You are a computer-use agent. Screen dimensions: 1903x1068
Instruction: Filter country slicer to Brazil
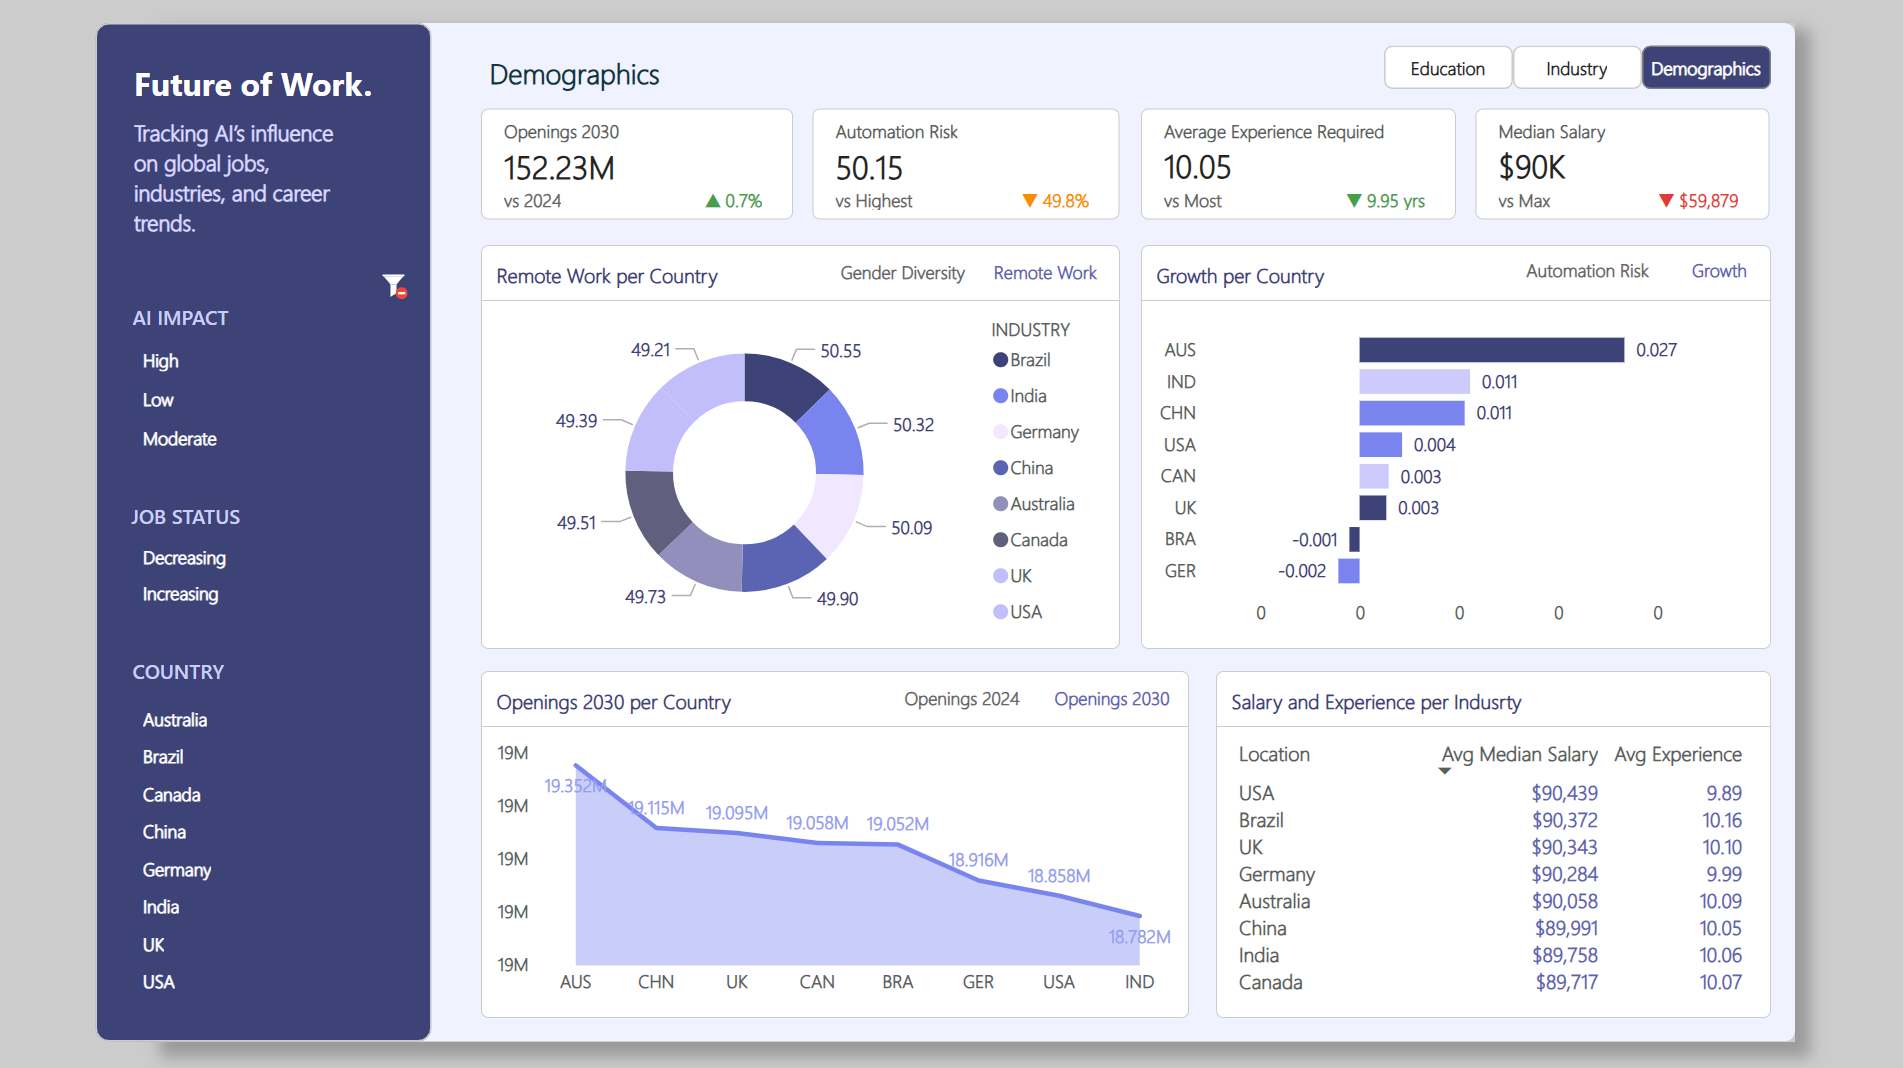click(x=162, y=757)
